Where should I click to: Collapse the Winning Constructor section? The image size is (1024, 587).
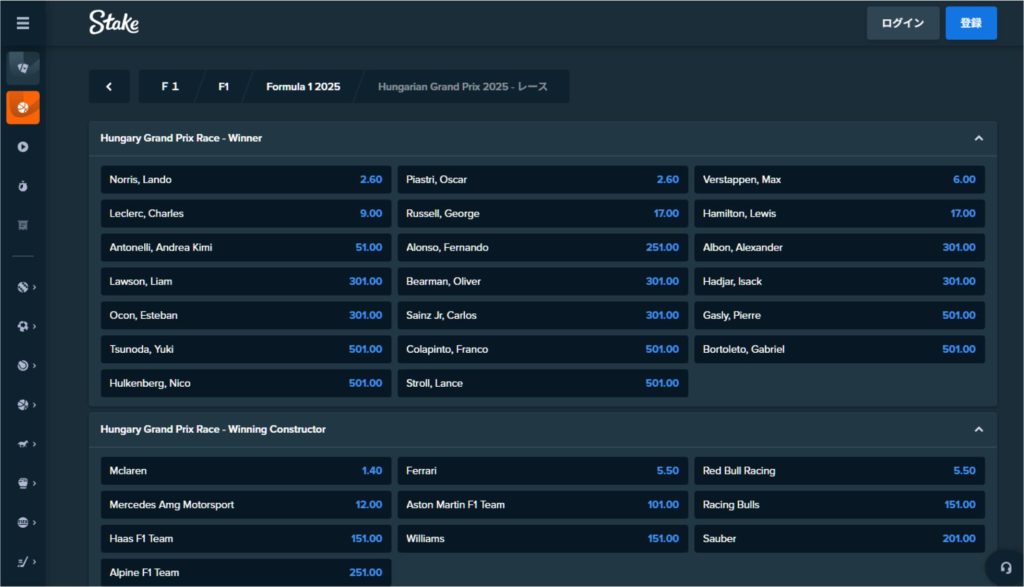tap(978, 430)
